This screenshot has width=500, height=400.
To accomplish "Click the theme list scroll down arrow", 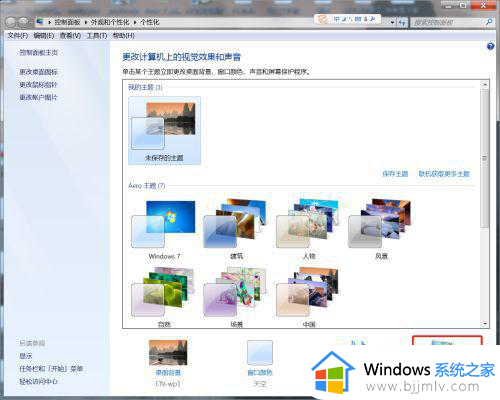I will coord(485,324).
